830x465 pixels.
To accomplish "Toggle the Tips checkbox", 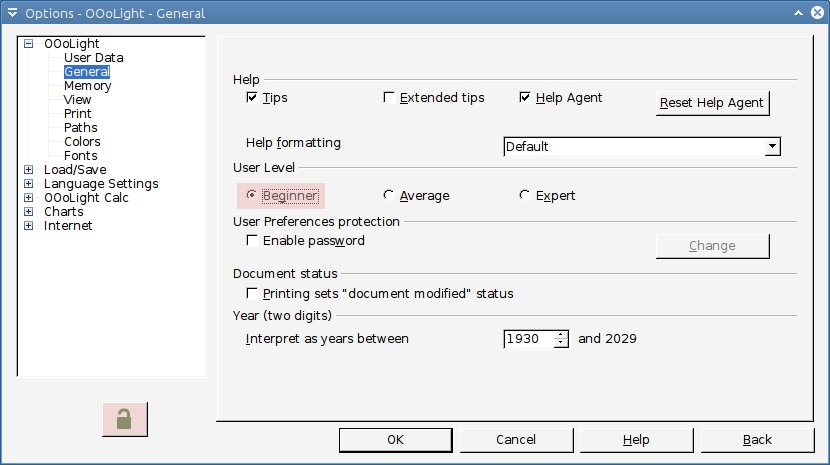I will (252, 97).
